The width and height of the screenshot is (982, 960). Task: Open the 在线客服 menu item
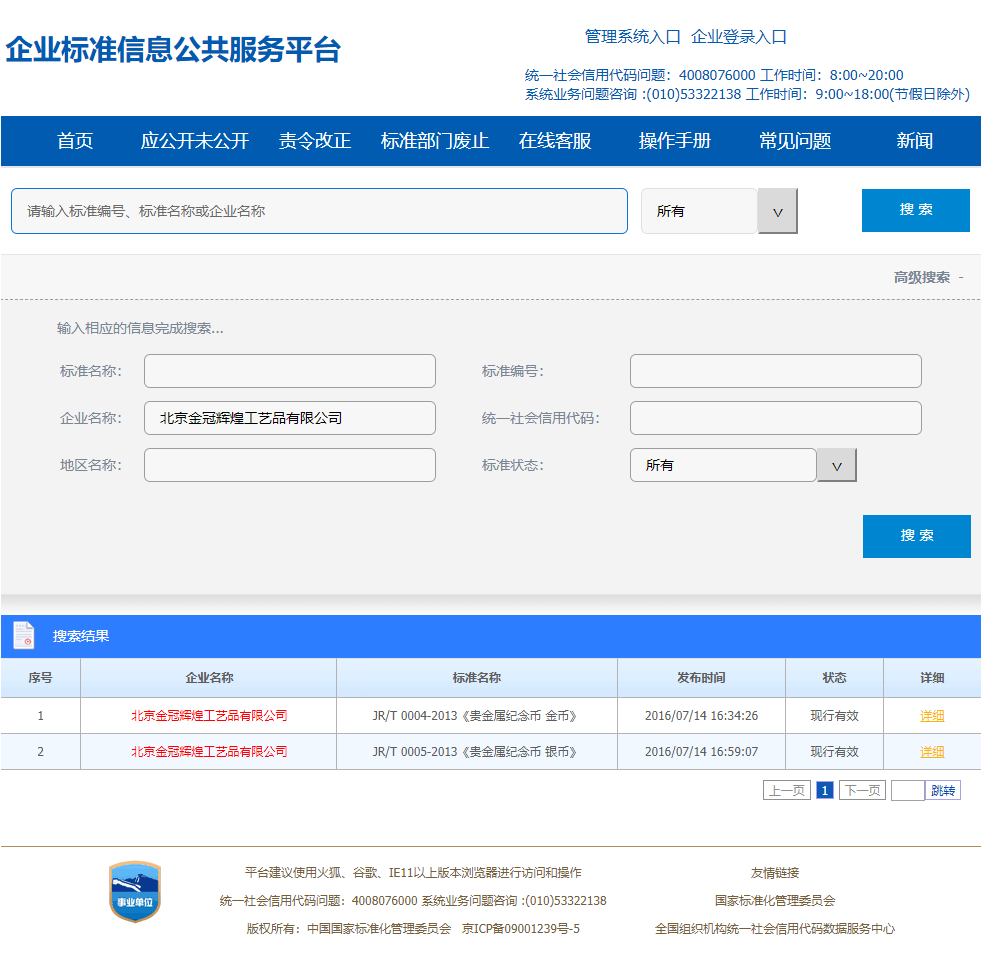[555, 141]
